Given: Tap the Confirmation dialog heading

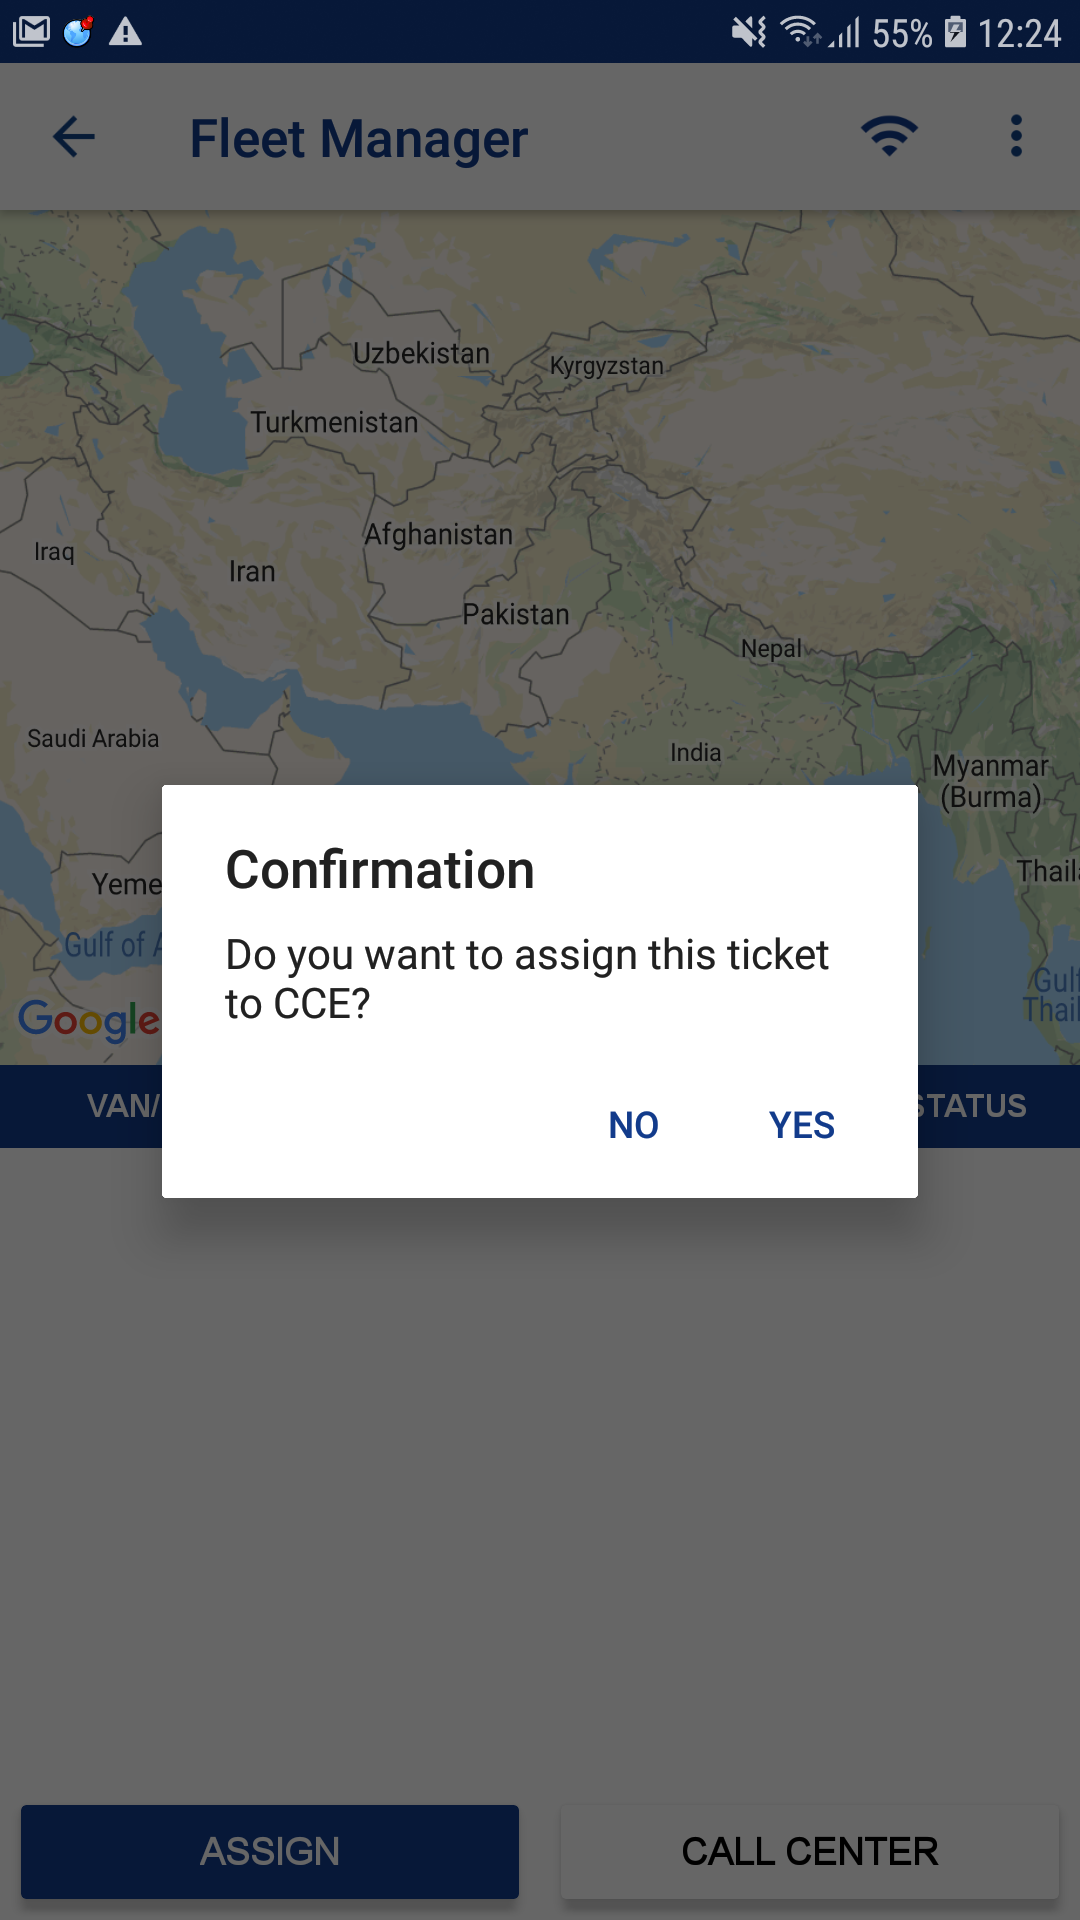Looking at the screenshot, I should pos(380,870).
